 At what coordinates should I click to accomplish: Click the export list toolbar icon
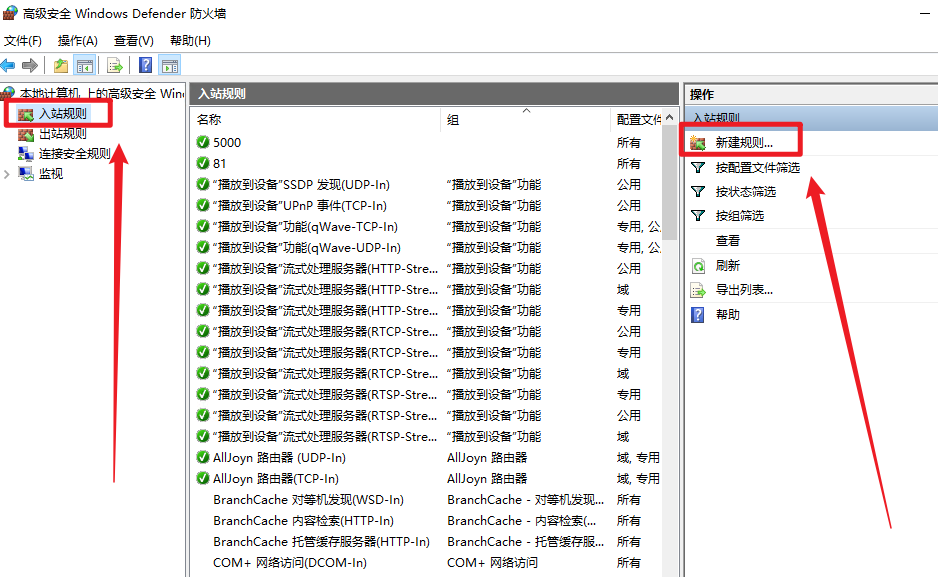(x=115, y=66)
